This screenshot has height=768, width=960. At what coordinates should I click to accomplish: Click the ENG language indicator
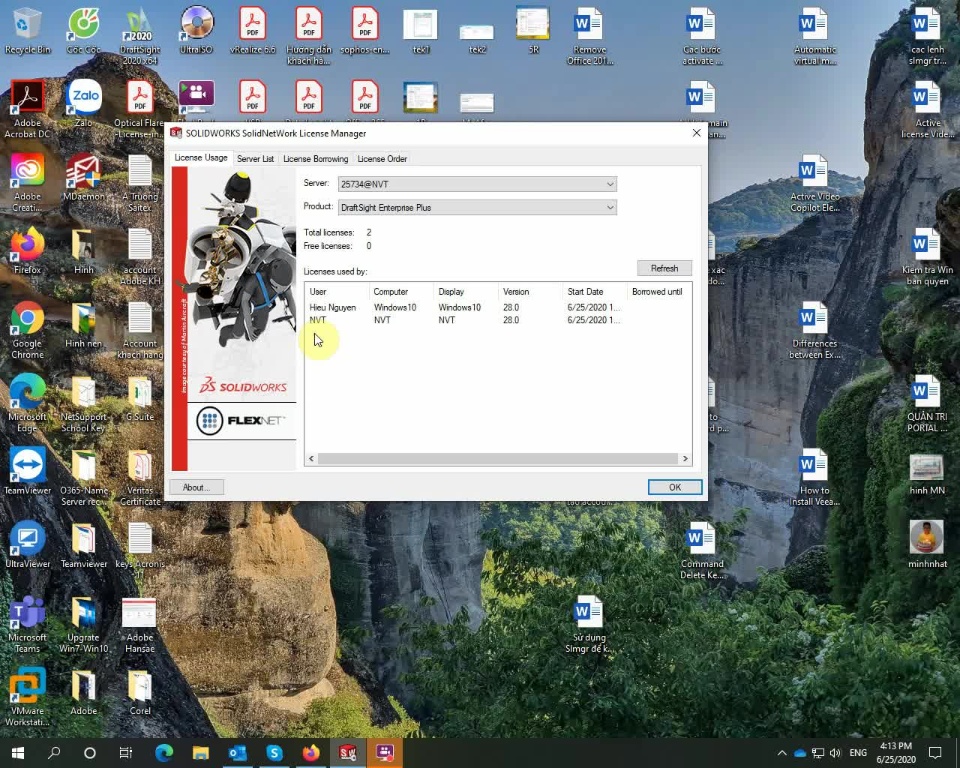click(x=858, y=753)
